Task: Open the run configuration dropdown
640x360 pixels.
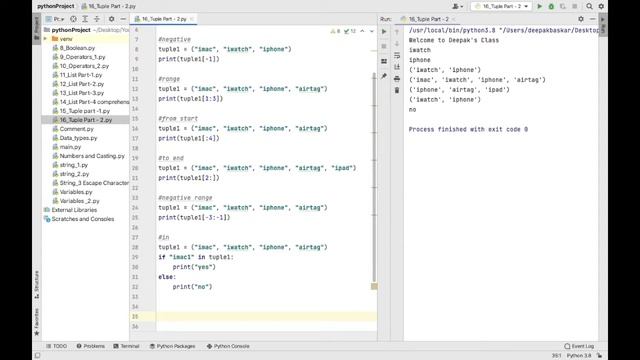Action: 501,7
